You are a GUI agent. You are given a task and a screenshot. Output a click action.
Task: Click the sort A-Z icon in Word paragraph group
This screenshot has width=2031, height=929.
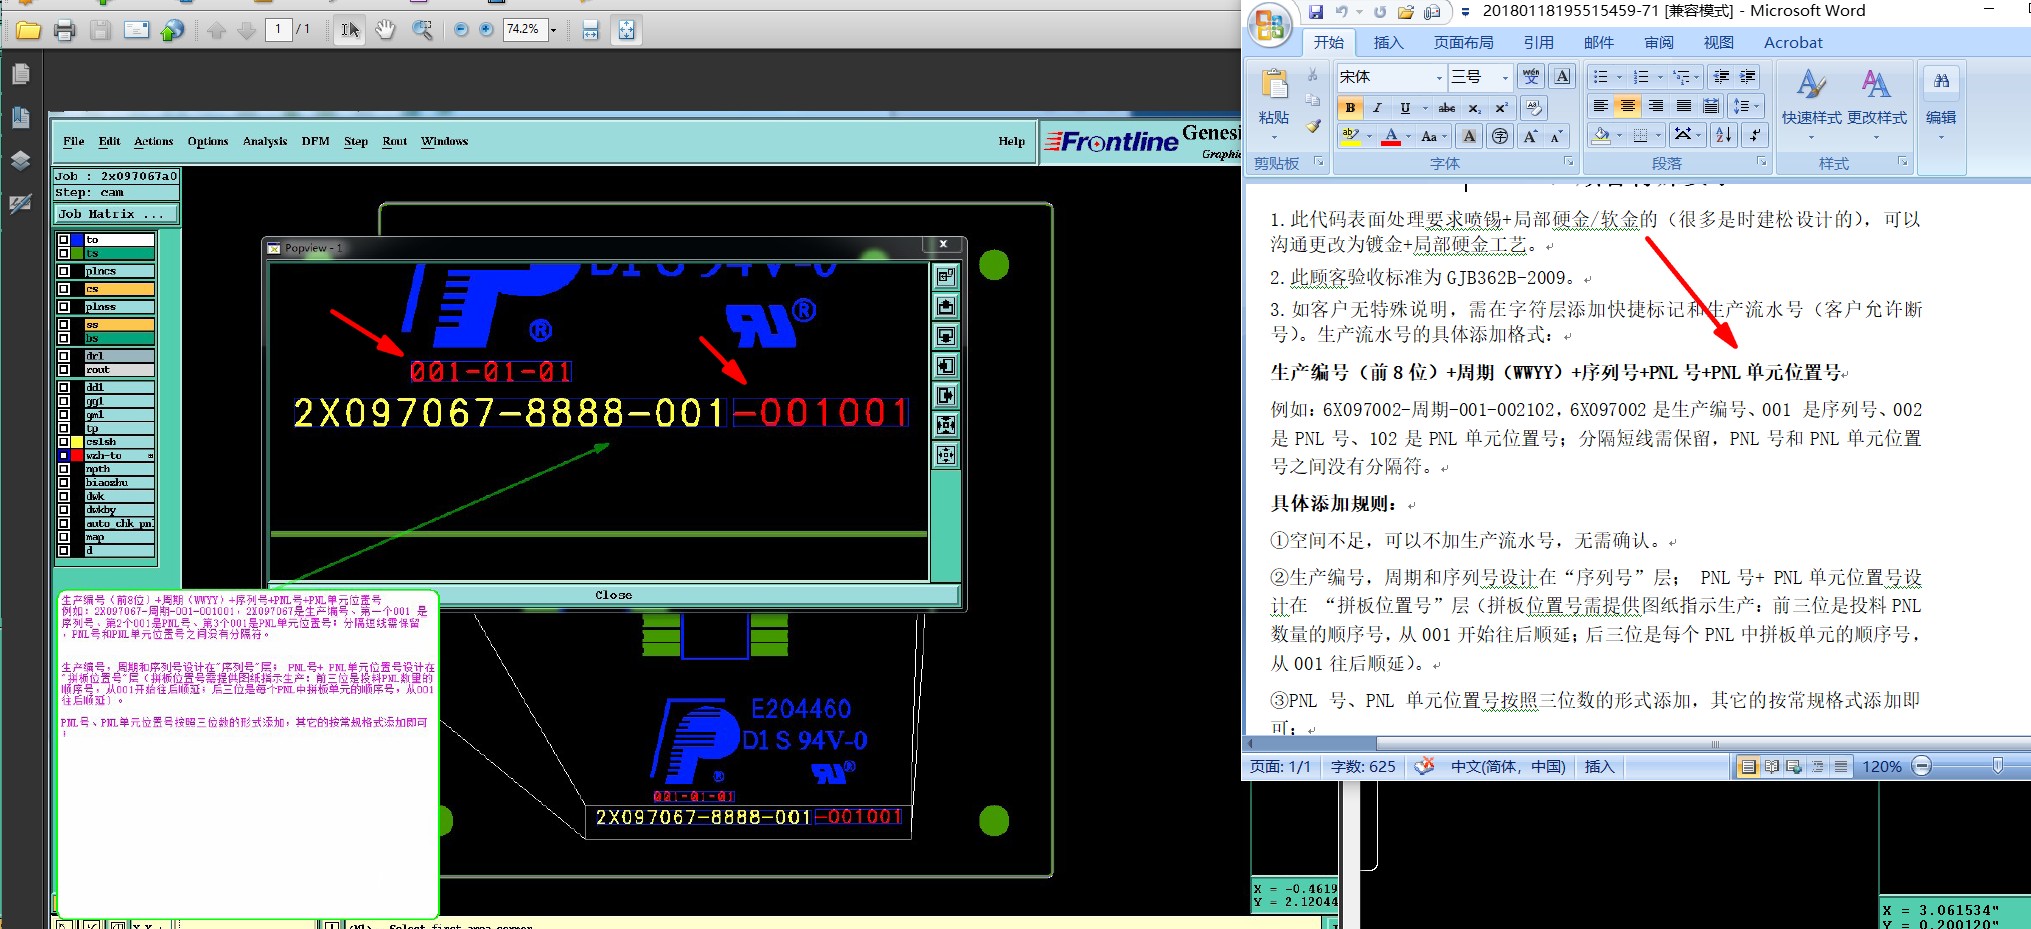point(1724,135)
